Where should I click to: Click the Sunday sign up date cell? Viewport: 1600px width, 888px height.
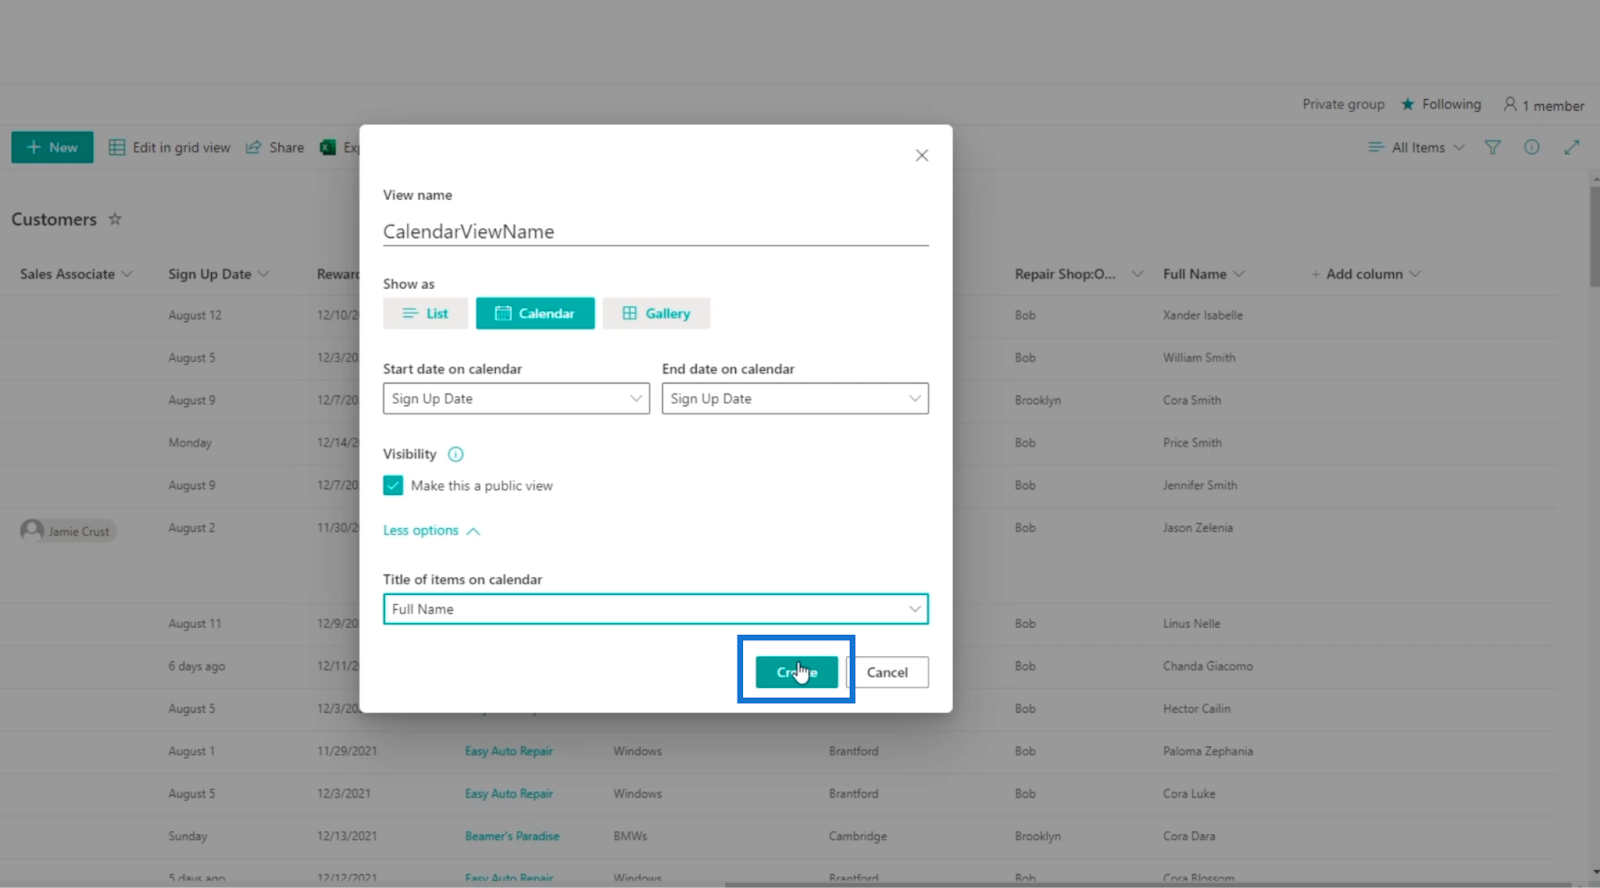188,836
